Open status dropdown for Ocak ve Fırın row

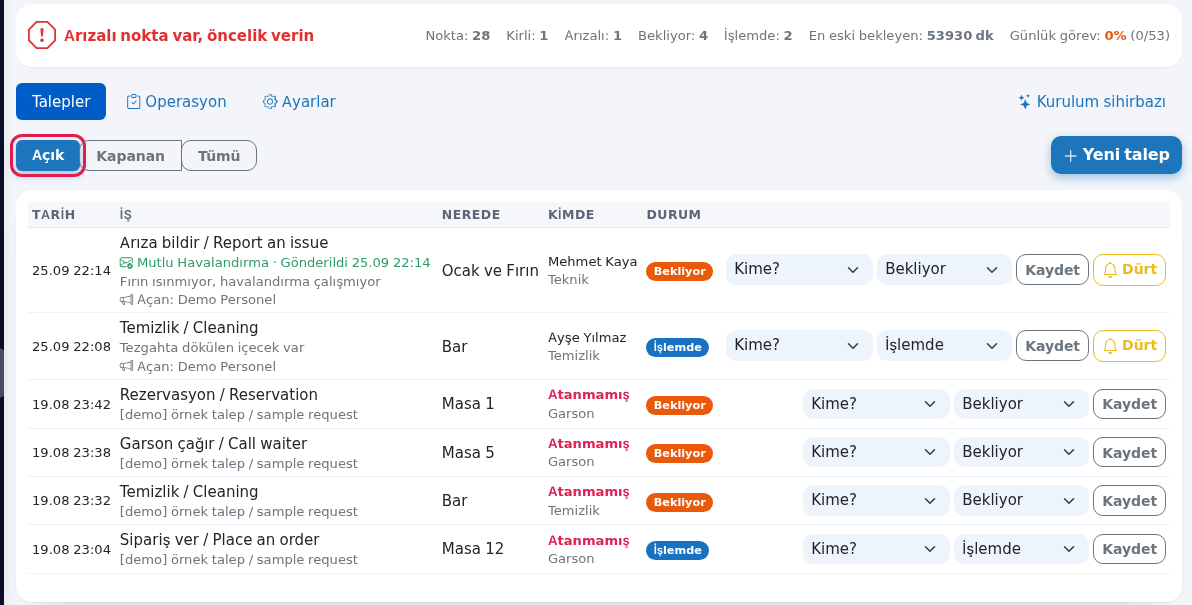click(943, 269)
